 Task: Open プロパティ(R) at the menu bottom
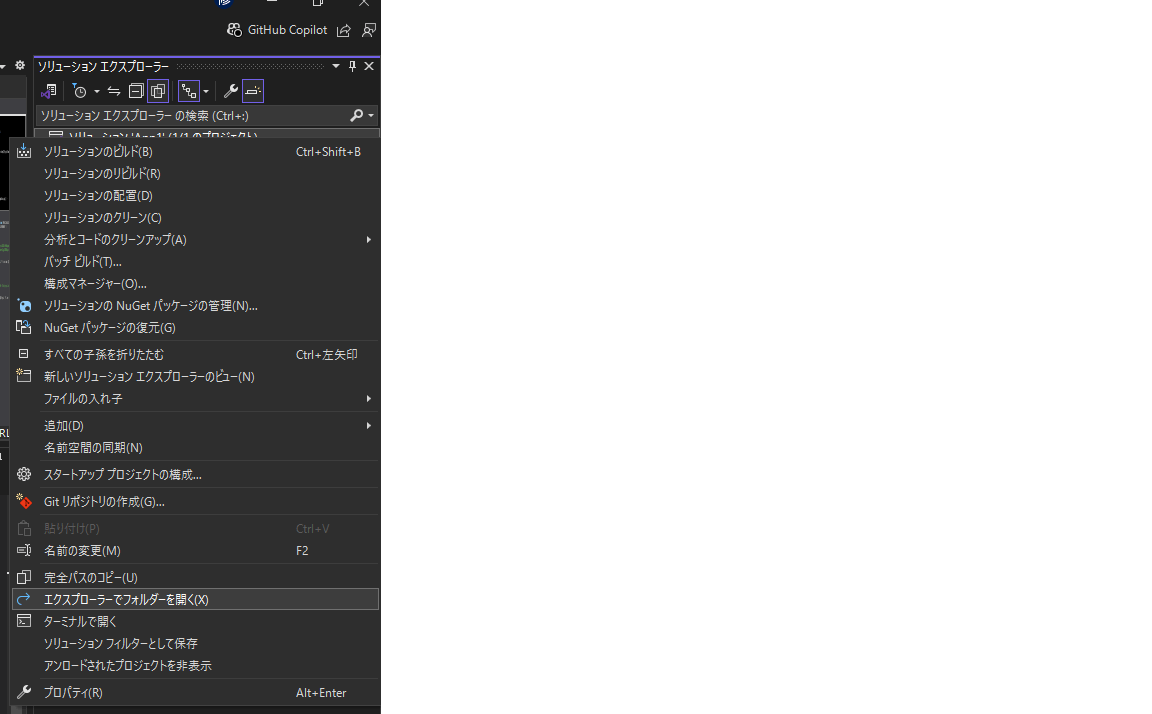pyautogui.click(x=195, y=693)
